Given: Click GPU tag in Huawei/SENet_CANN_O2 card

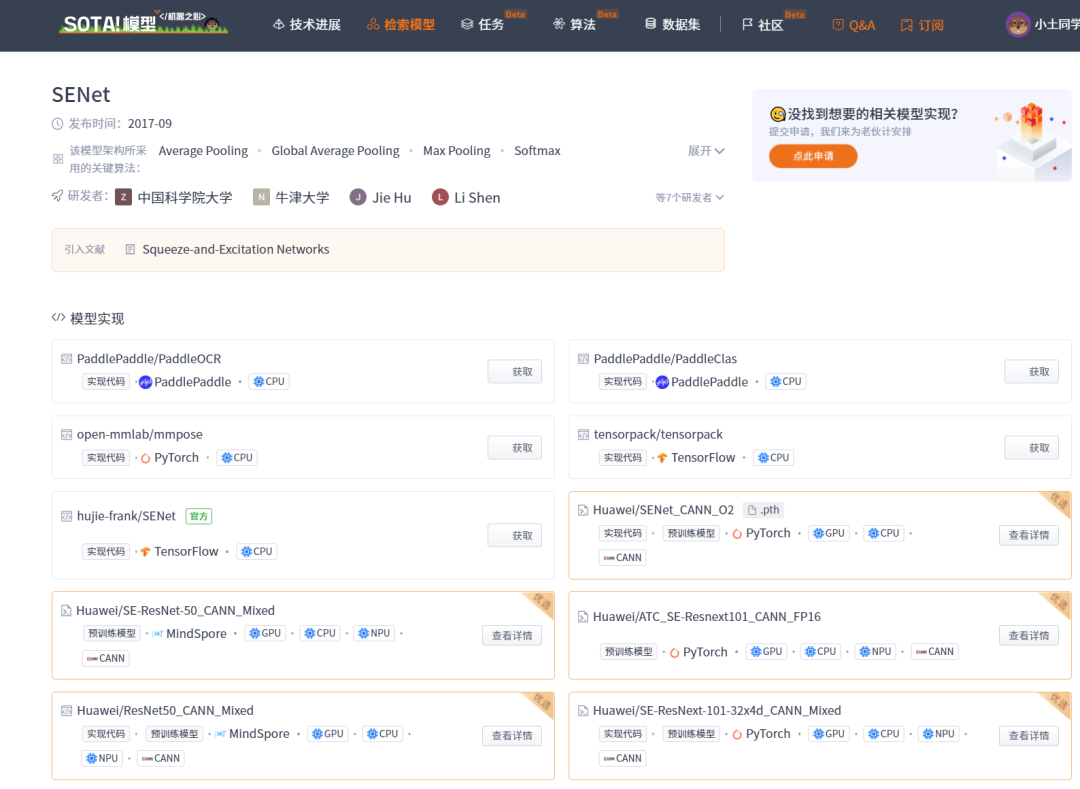Looking at the screenshot, I should point(828,534).
